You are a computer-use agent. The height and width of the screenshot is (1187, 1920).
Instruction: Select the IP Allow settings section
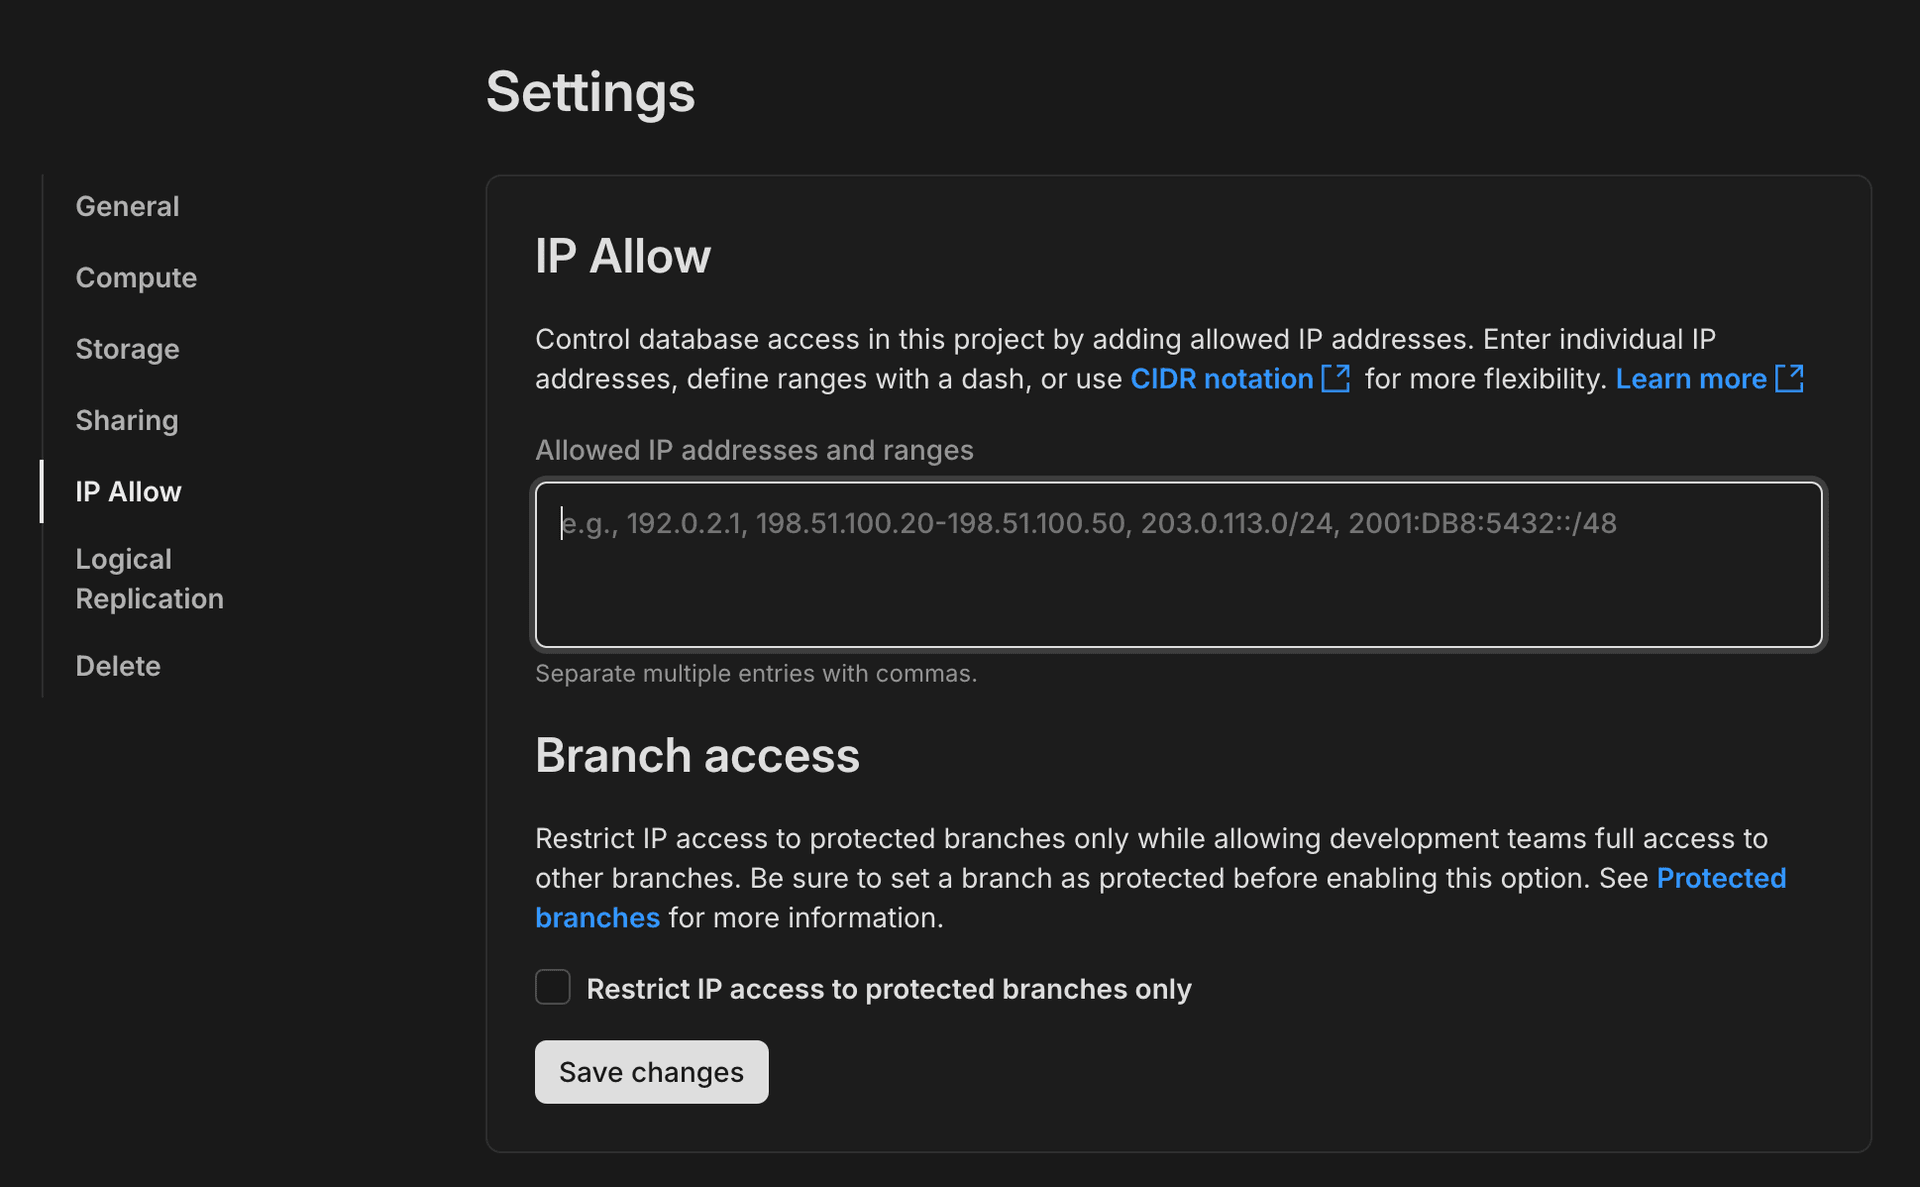tap(128, 491)
